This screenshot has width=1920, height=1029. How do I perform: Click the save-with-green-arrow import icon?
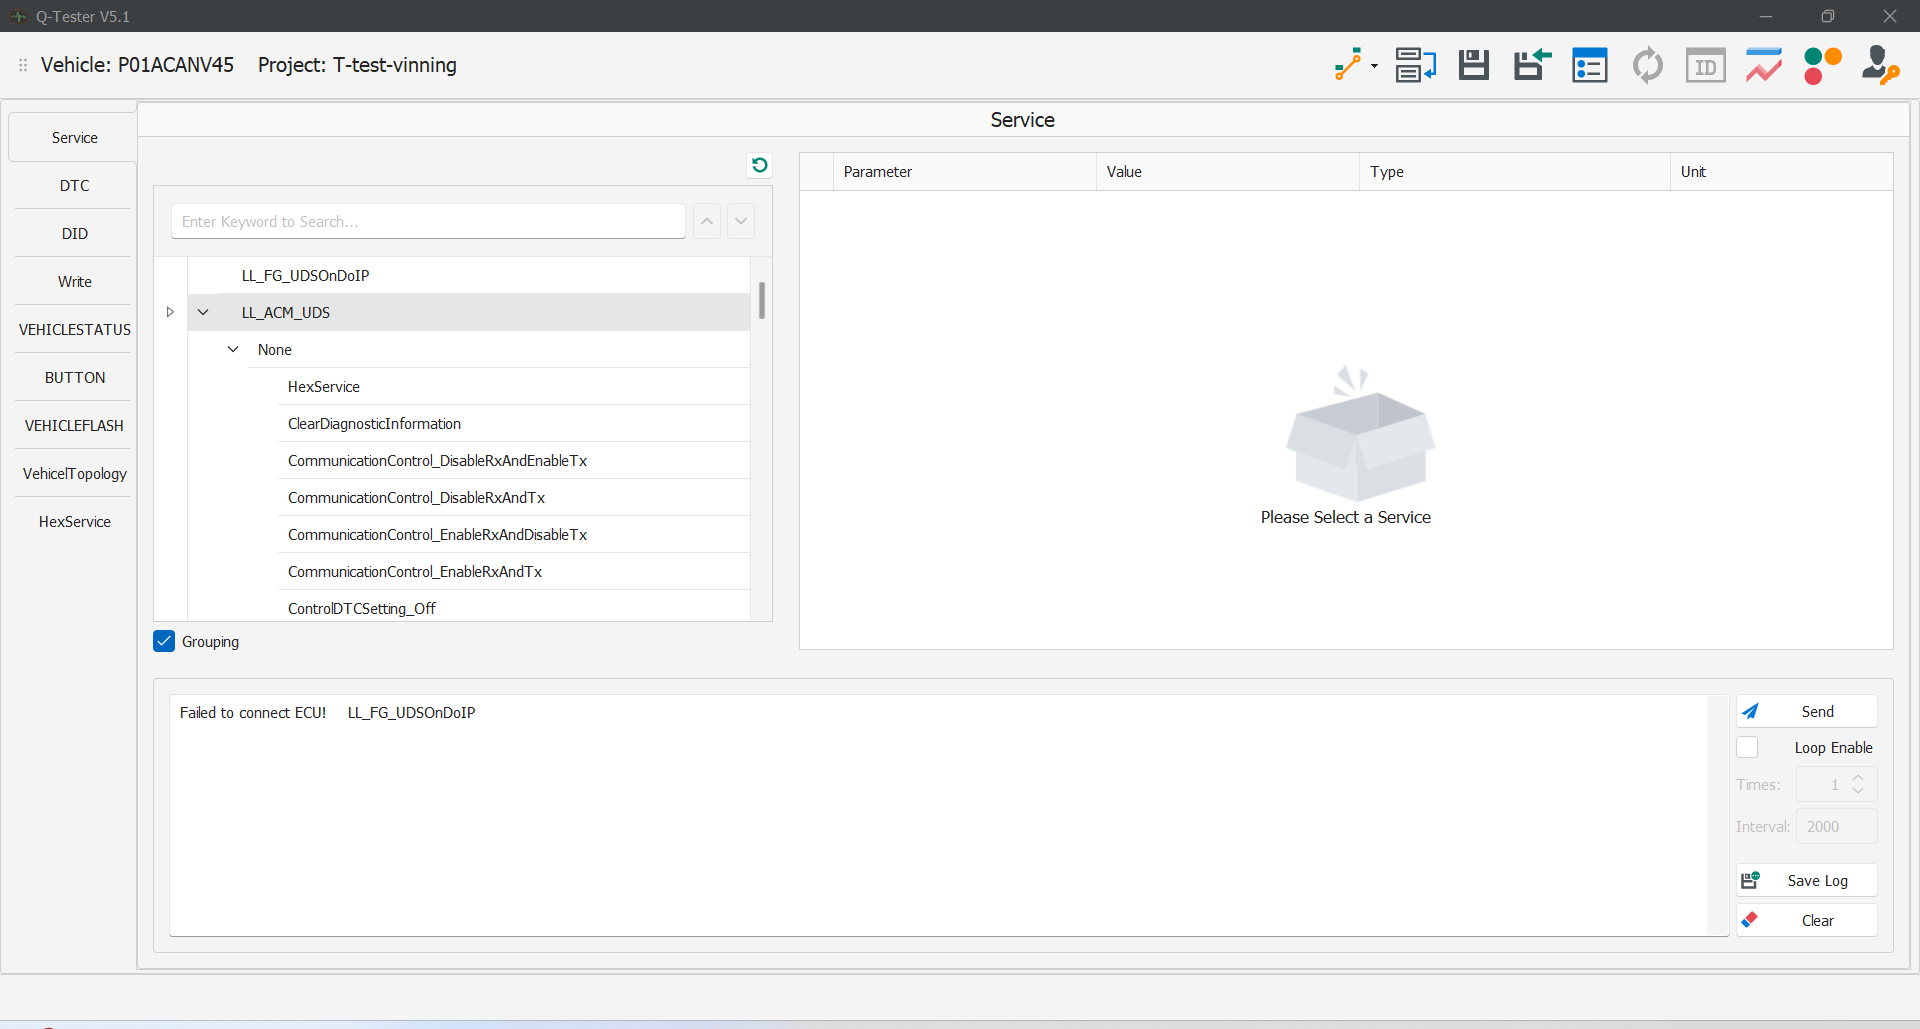tap(1531, 66)
